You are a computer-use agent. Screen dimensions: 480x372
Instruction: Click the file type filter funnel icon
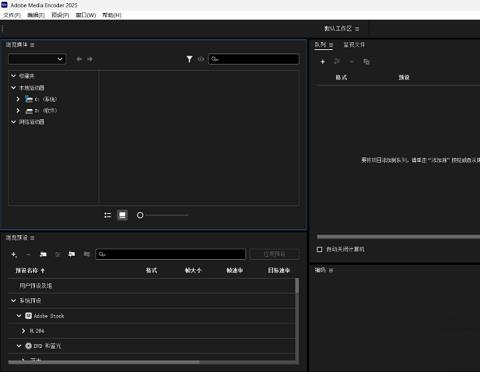(x=189, y=59)
